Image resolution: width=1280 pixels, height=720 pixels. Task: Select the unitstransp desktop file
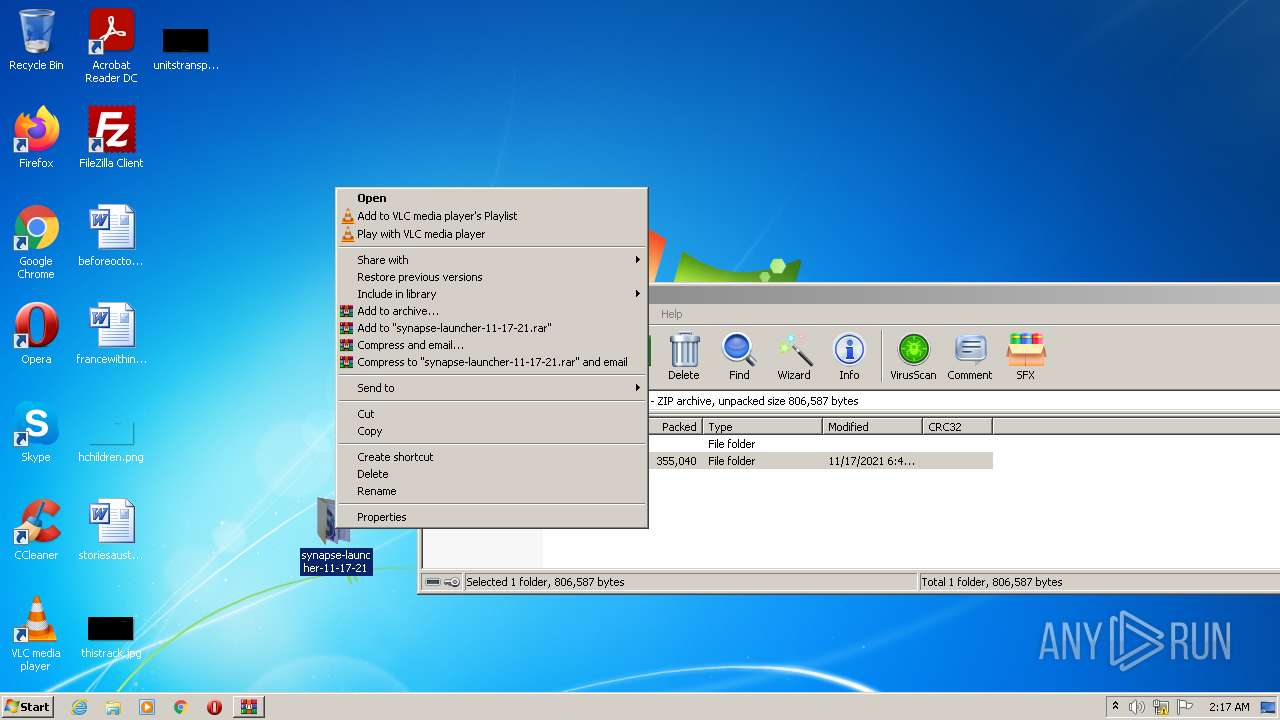[186, 48]
